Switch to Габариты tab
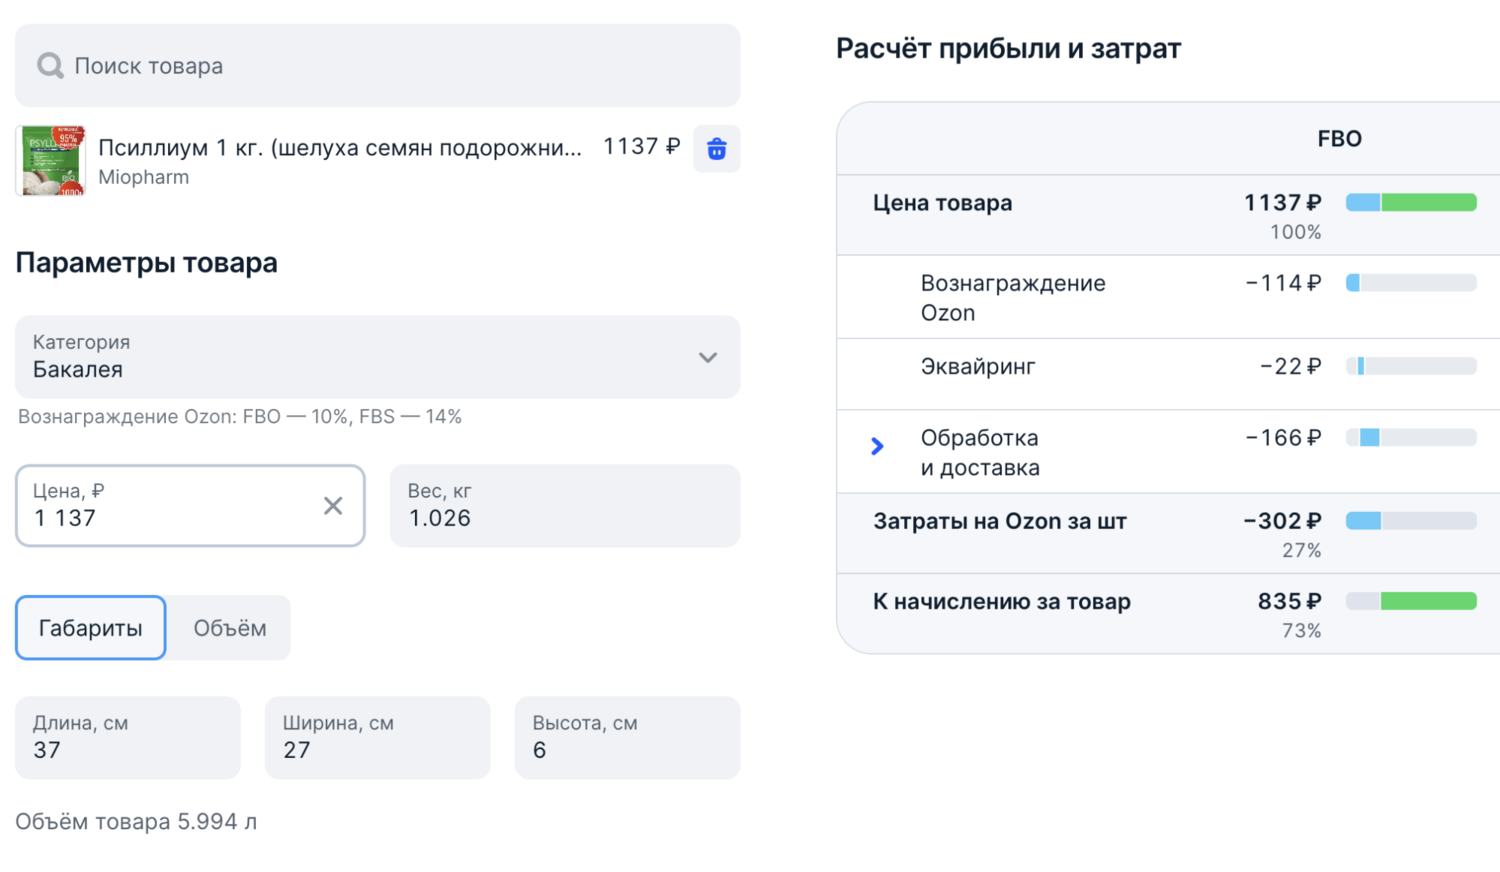1500x872 pixels. tap(90, 628)
